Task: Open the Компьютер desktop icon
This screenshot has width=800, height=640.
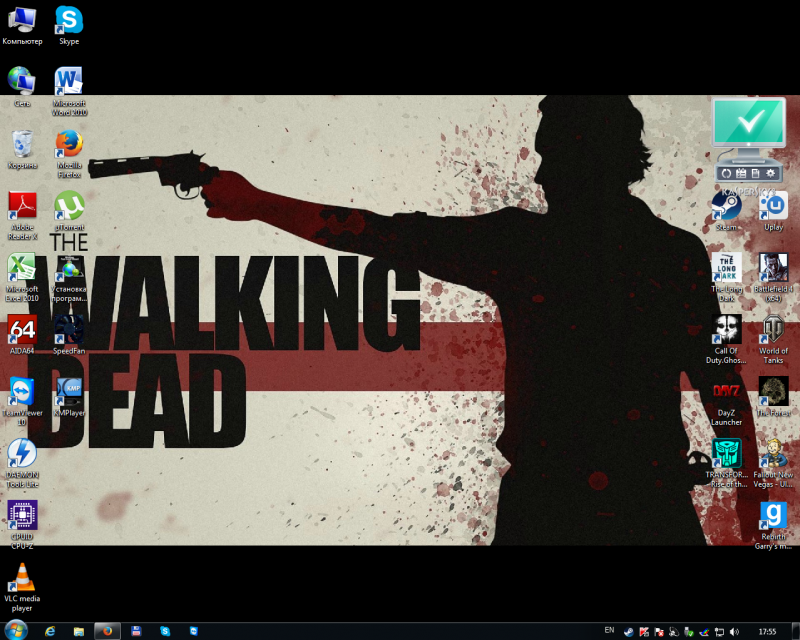Action: tap(22, 26)
